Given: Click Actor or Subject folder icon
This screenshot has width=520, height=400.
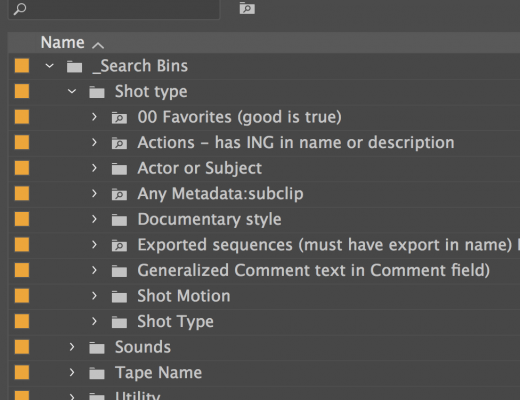Looking at the screenshot, I should (x=119, y=169).
